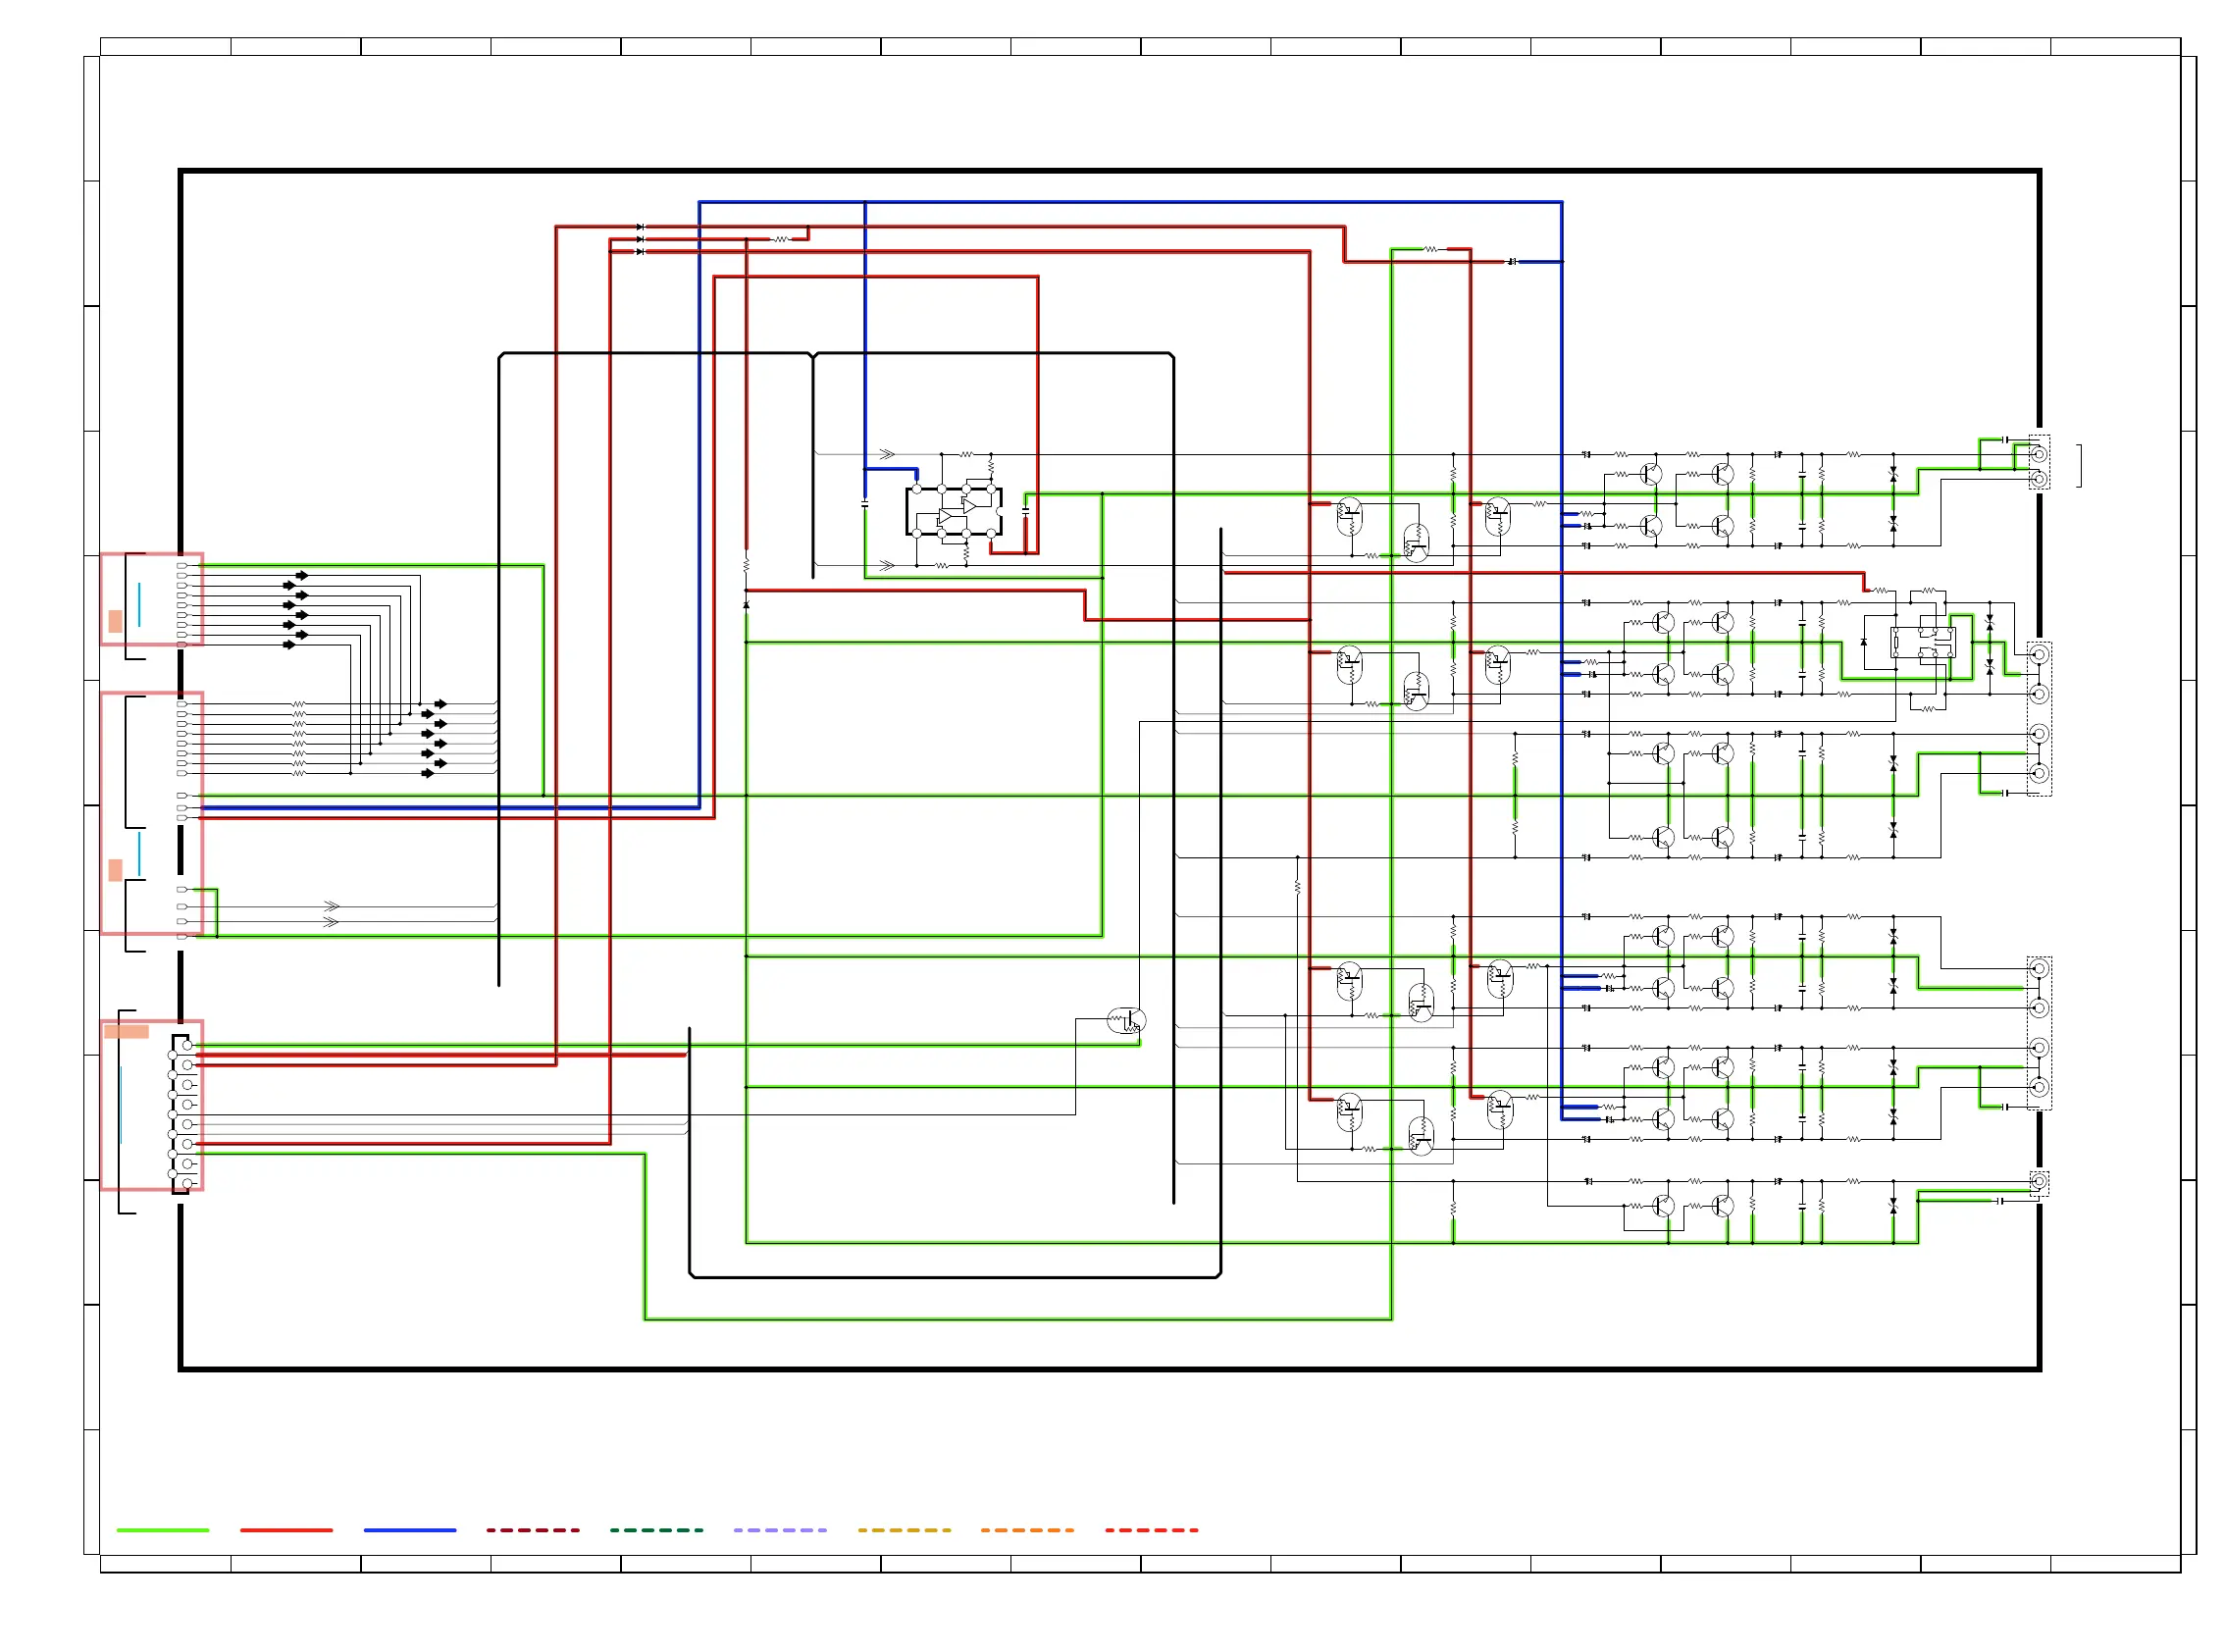
Task: Select the top-left pink highlighted connector box
Action: click(x=152, y=599)
